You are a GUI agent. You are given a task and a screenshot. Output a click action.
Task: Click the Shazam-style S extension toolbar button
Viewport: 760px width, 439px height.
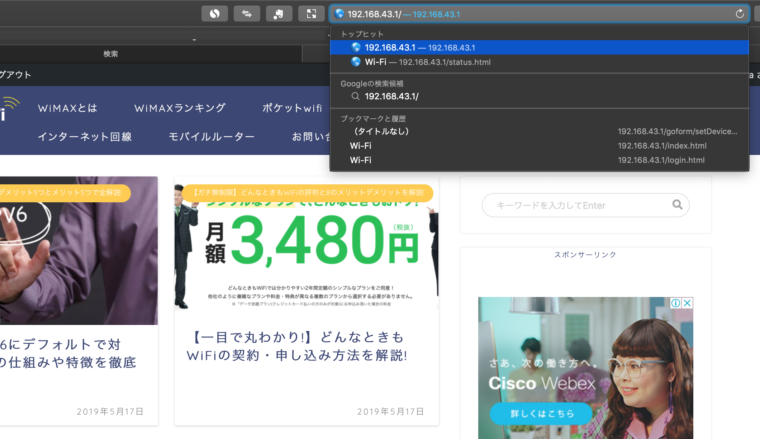[214, 14]
